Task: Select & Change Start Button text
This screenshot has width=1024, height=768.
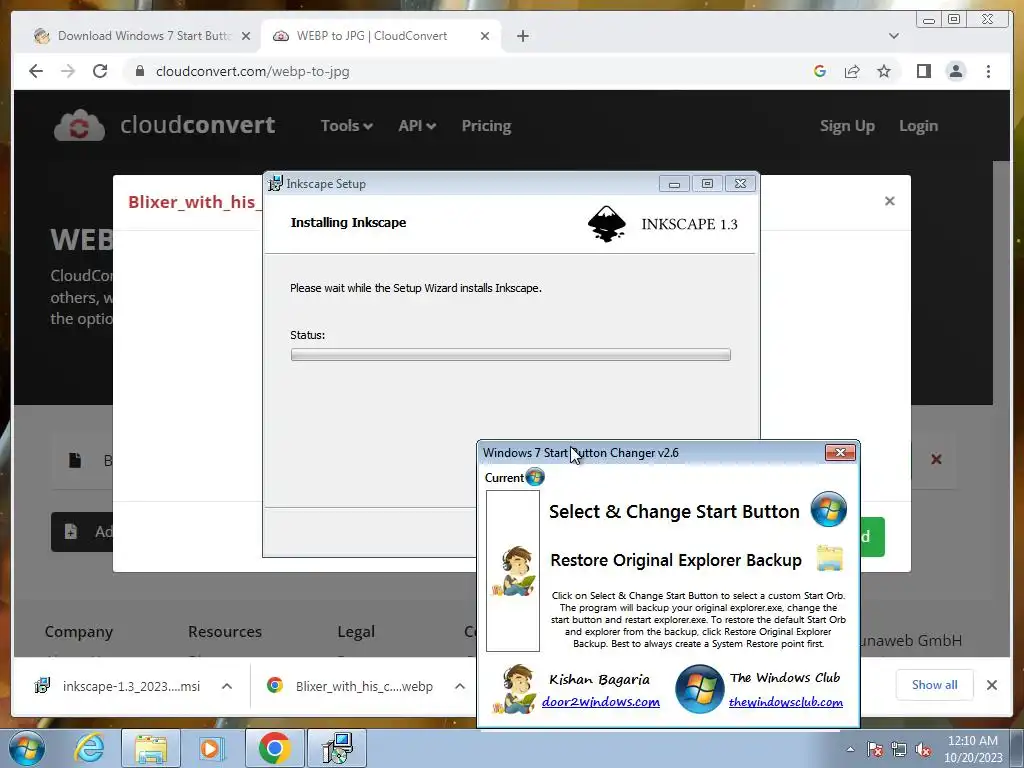Action: pos(674,511)
